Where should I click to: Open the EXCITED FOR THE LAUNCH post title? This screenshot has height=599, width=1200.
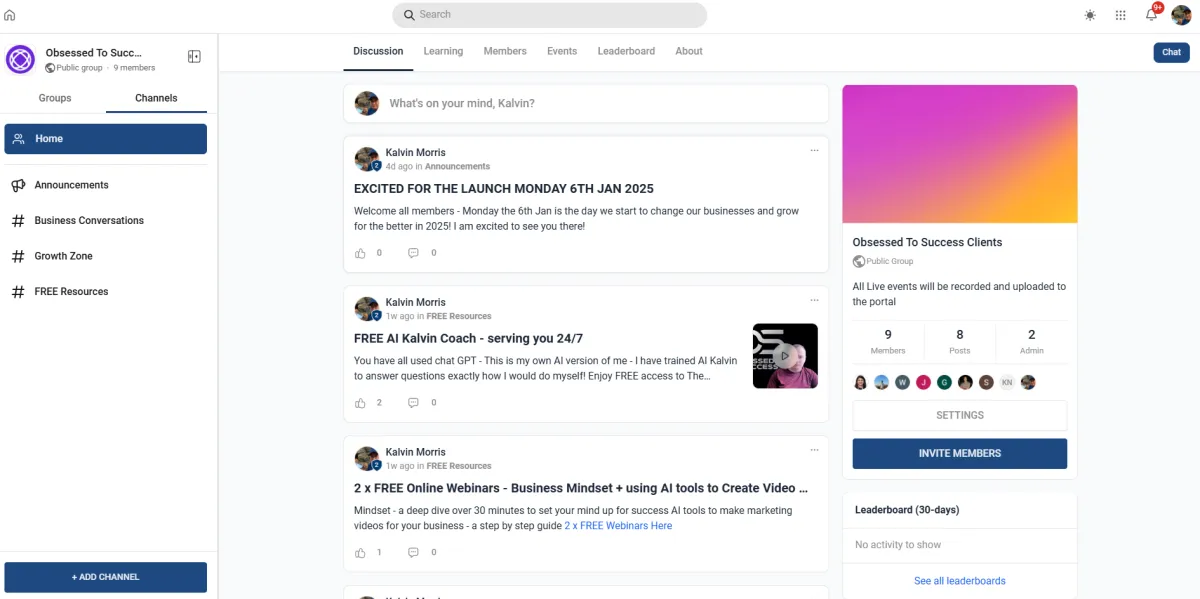[x=504, y=189]
